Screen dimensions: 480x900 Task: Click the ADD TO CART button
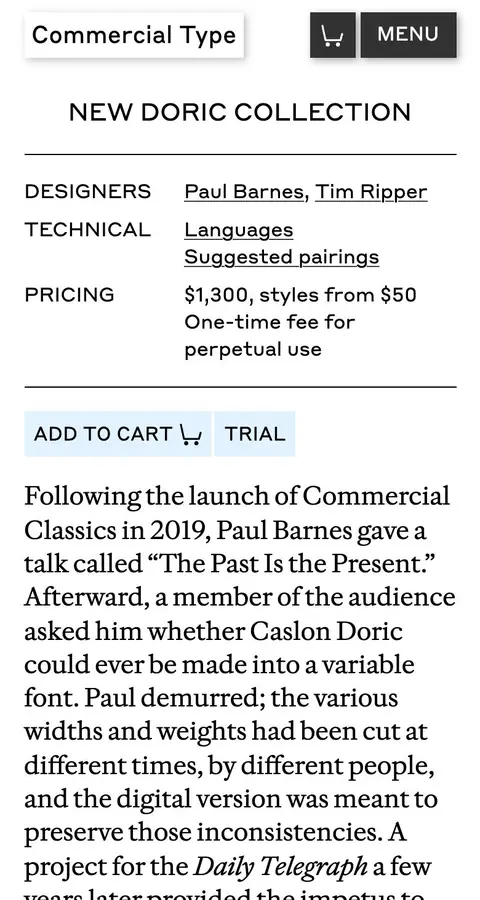click(x=118, y=434)
